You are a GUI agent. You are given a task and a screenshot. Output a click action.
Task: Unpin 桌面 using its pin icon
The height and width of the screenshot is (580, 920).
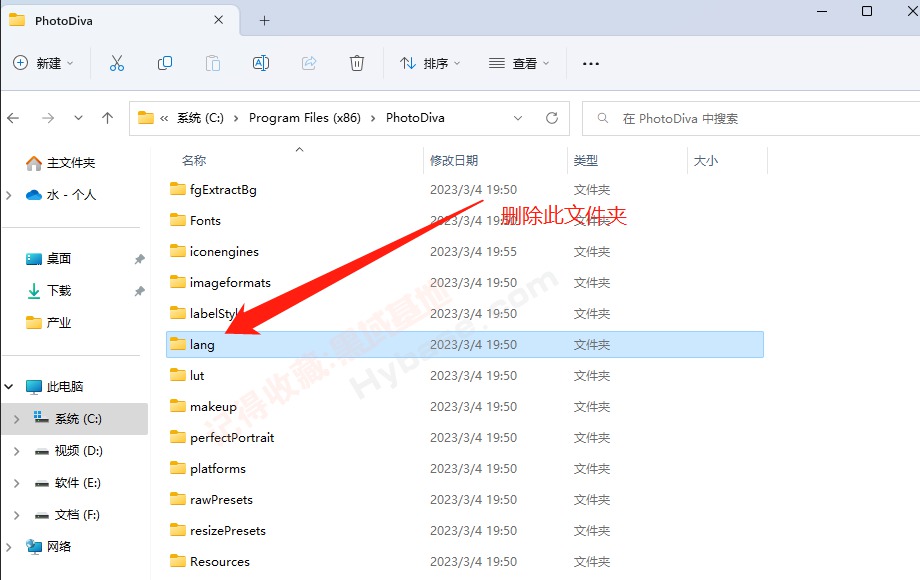pos(139,259)
